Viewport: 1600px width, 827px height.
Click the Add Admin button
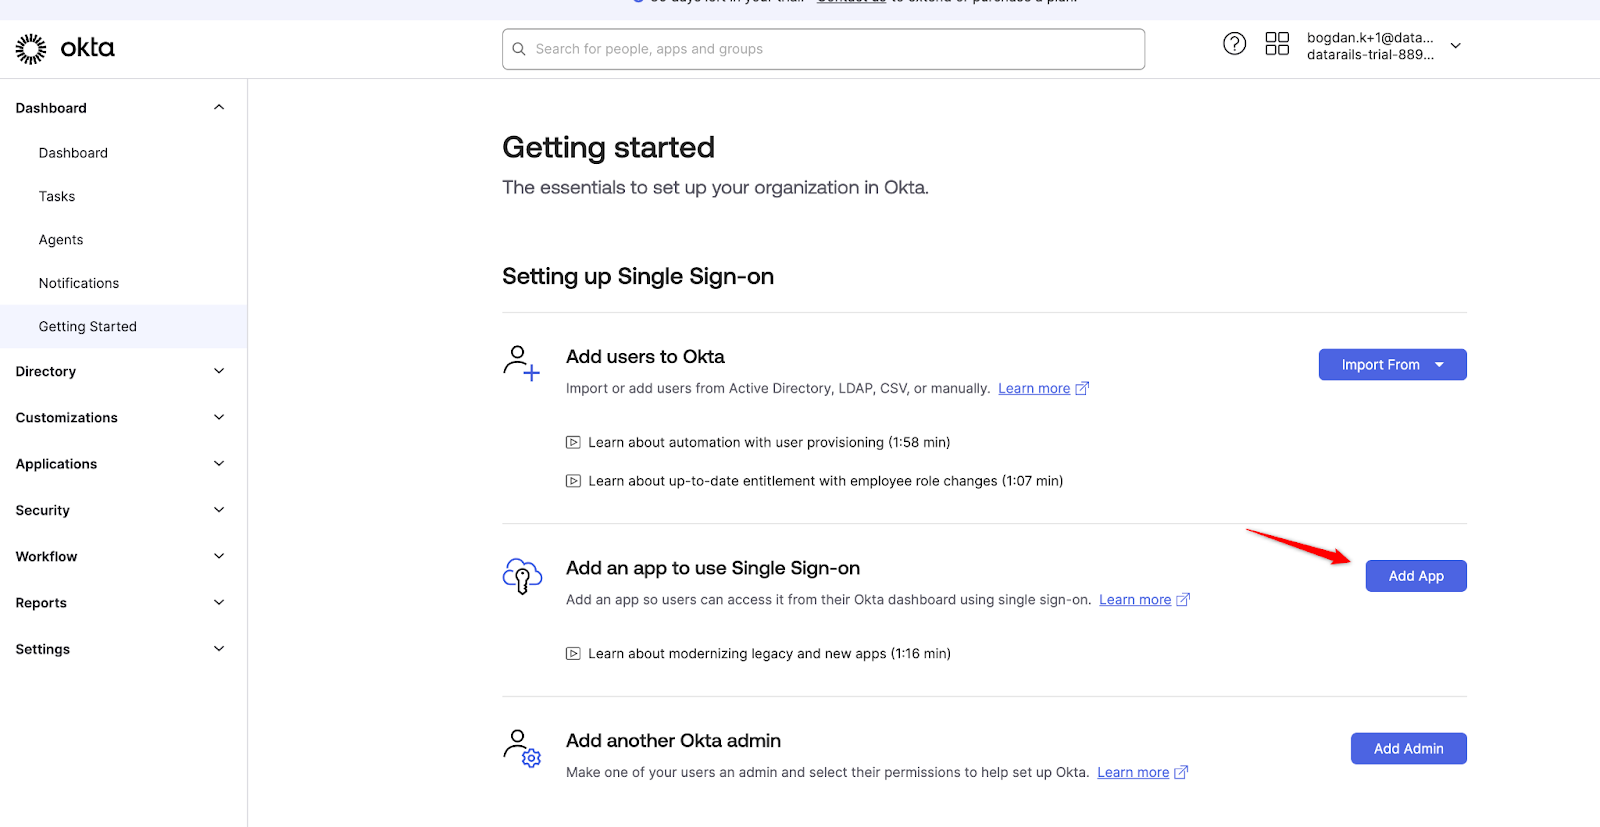click(1408, 749)
